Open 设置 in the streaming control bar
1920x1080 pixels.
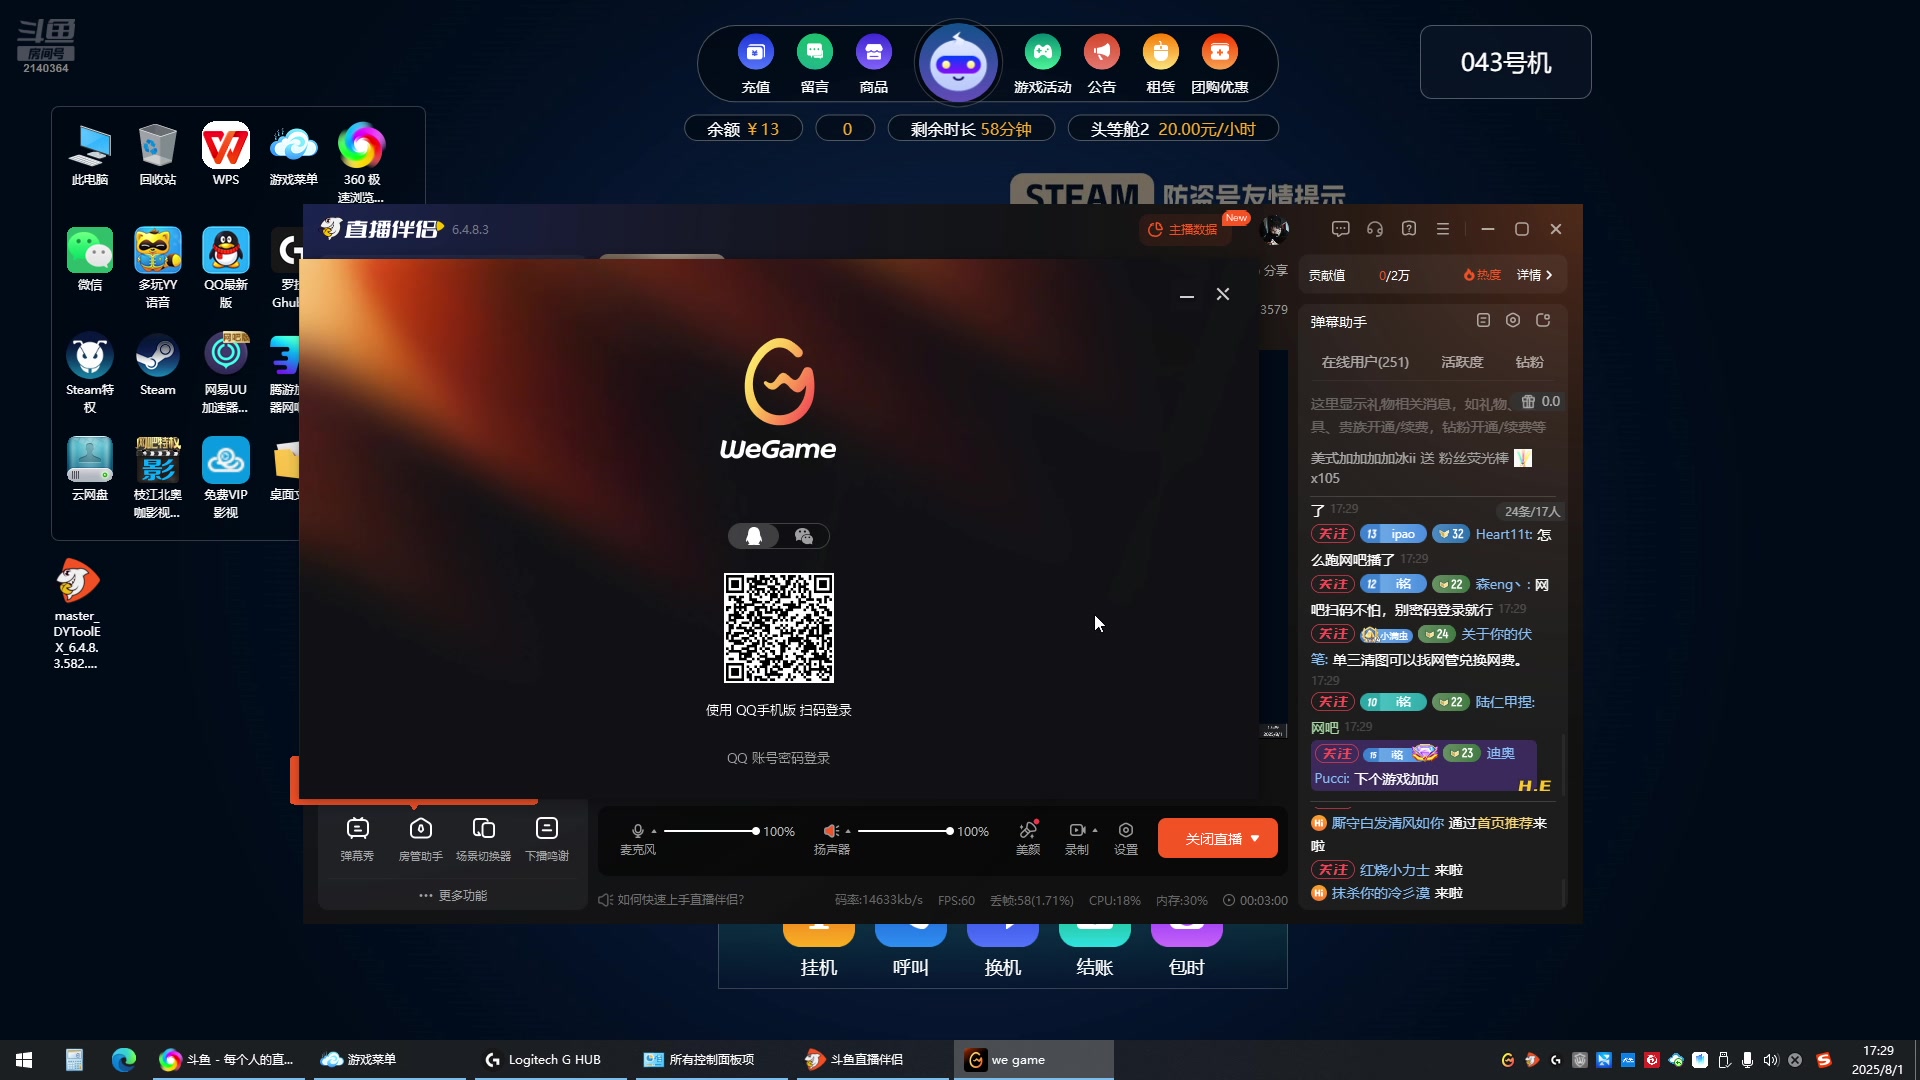pyautogui.click(x=1126, y=838)
